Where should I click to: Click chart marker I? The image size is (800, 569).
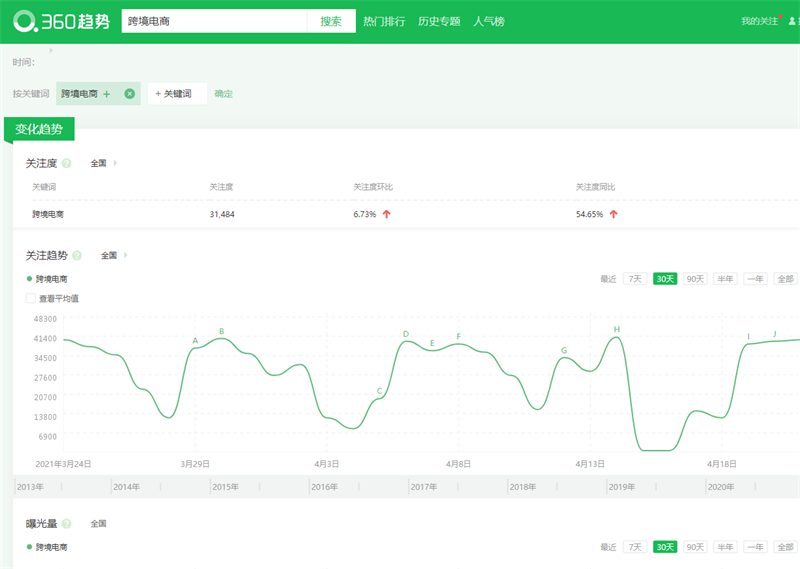point(748,336)
